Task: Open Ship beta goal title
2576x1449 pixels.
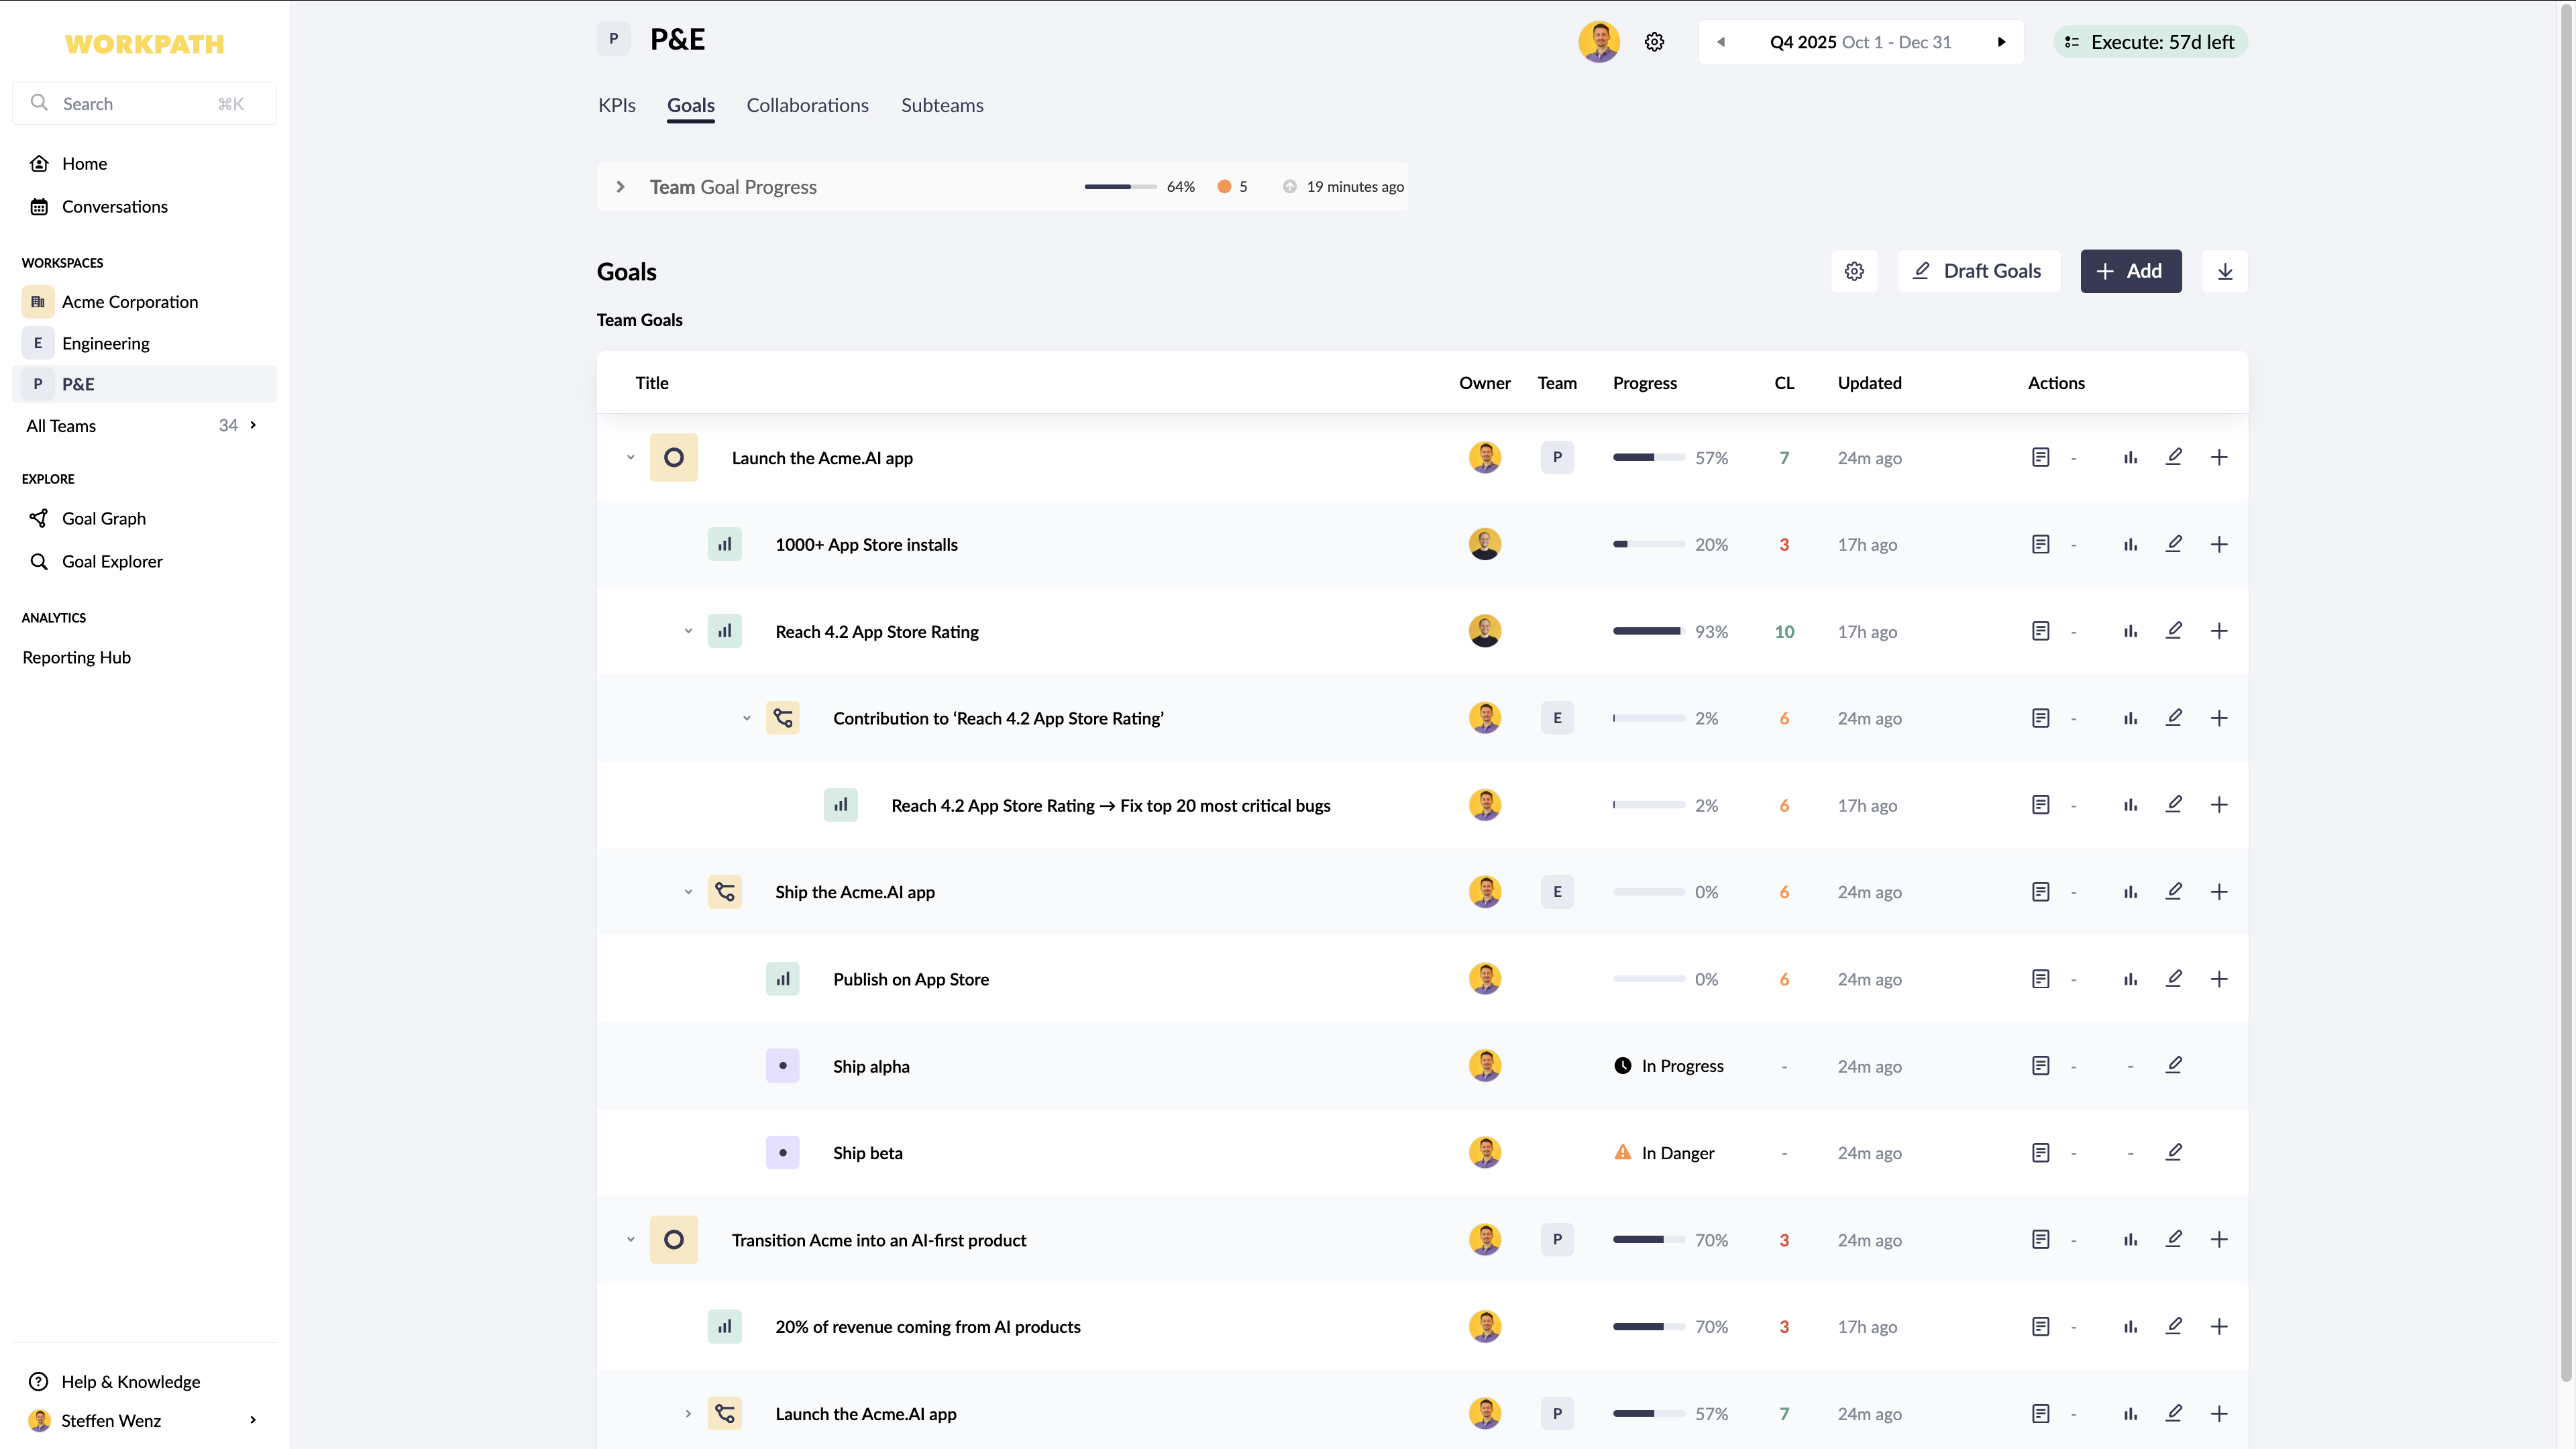Action: coord(867,1153)
